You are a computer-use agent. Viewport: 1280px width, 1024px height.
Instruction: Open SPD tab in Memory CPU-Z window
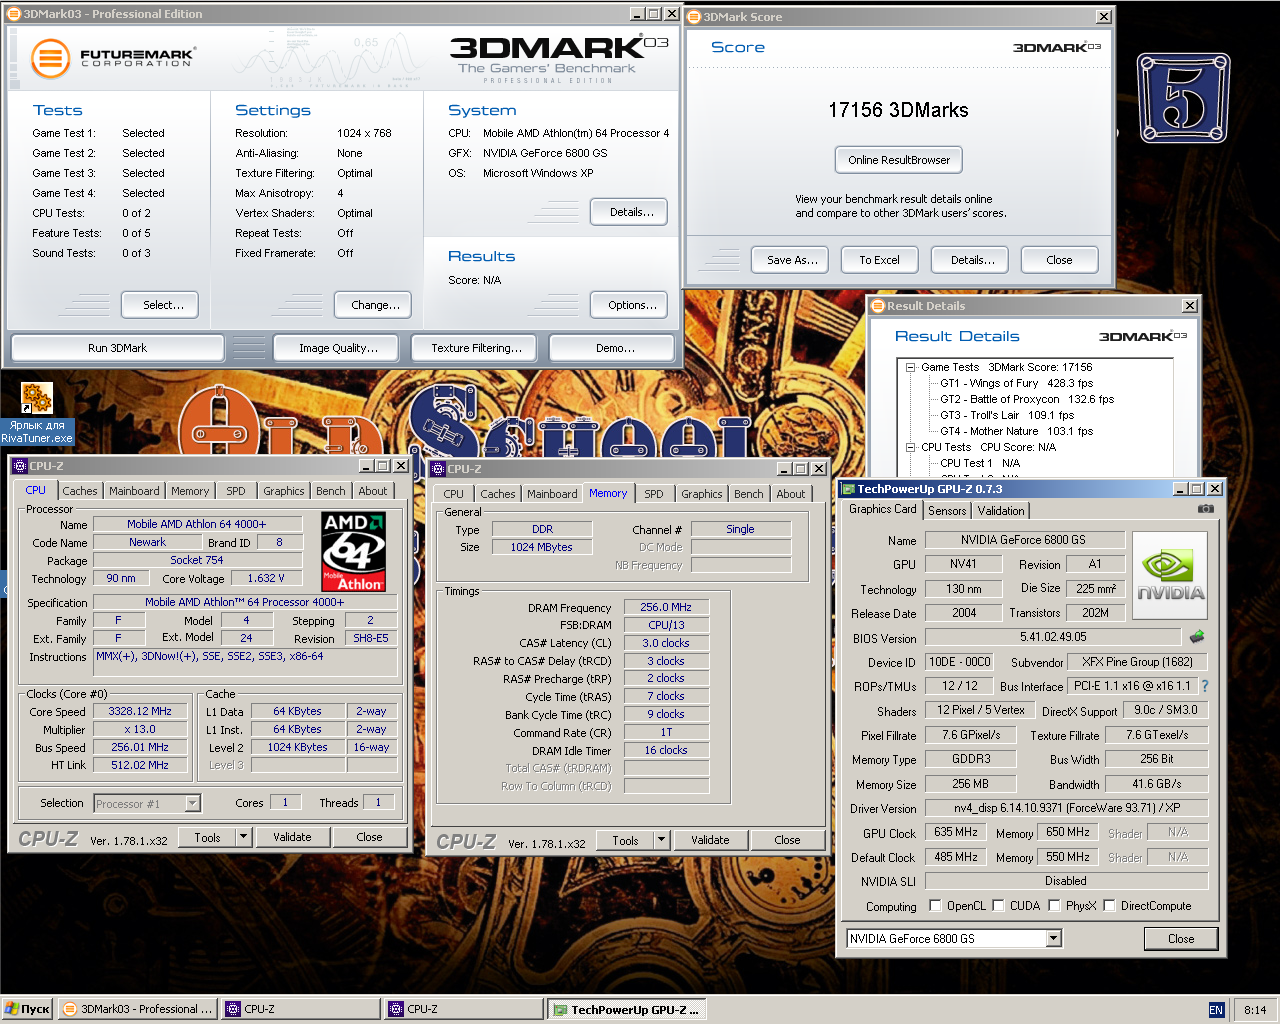[x=653, y=494]
